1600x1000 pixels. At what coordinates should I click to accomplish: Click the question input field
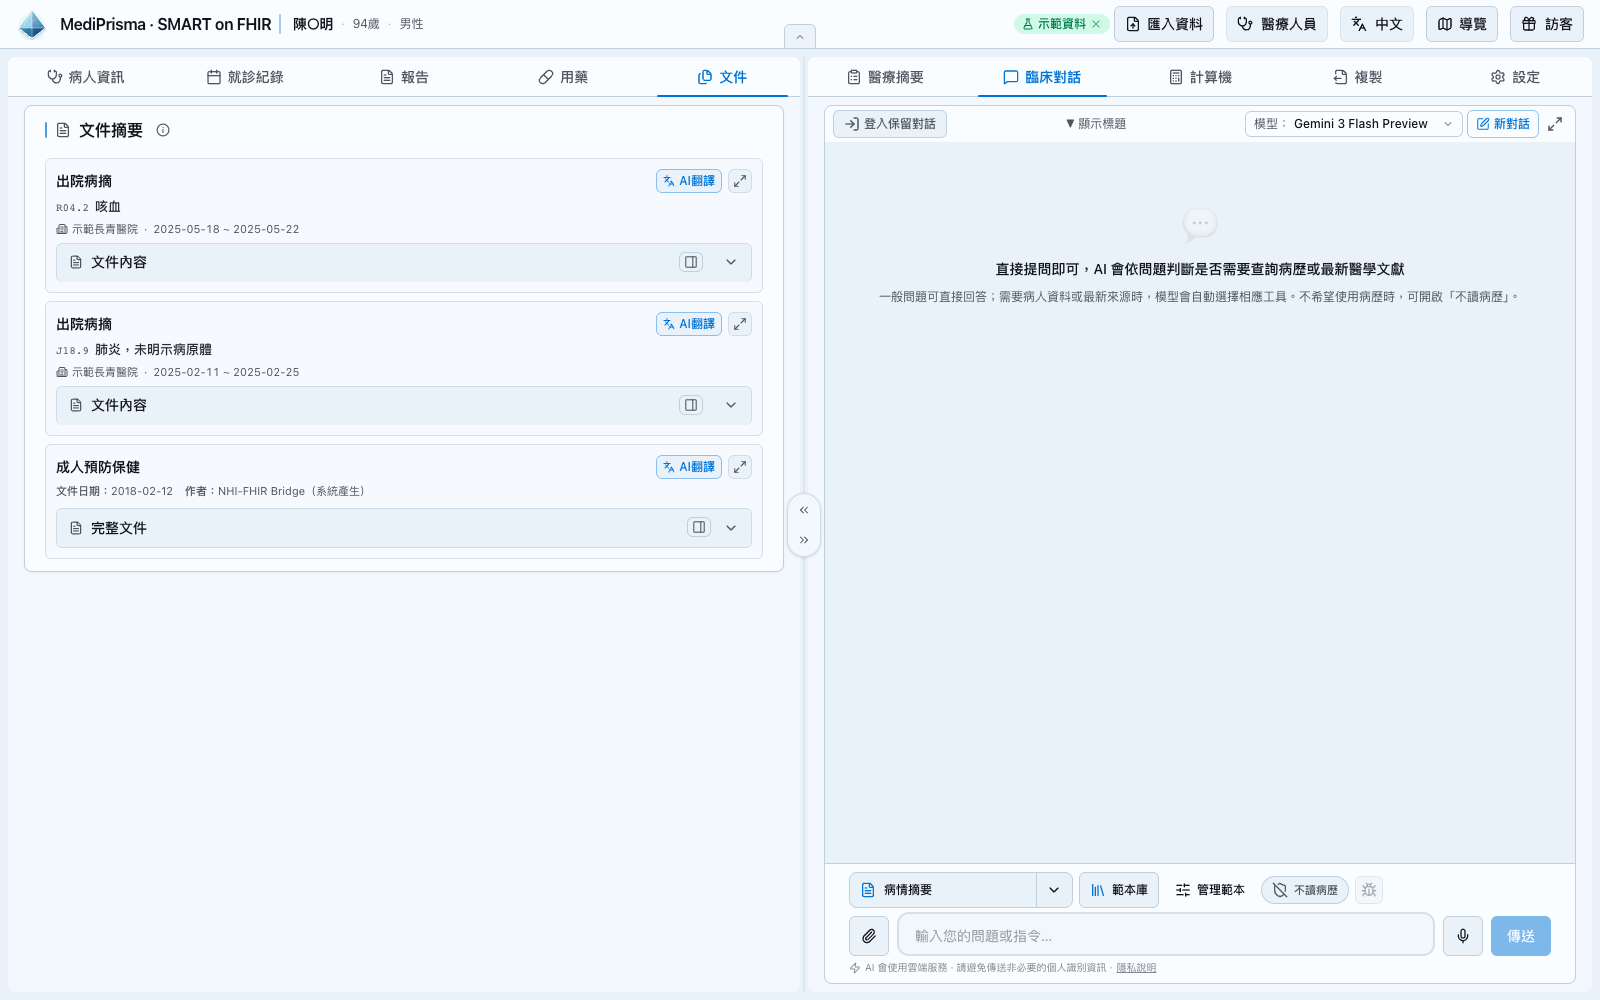(1166, 936)
